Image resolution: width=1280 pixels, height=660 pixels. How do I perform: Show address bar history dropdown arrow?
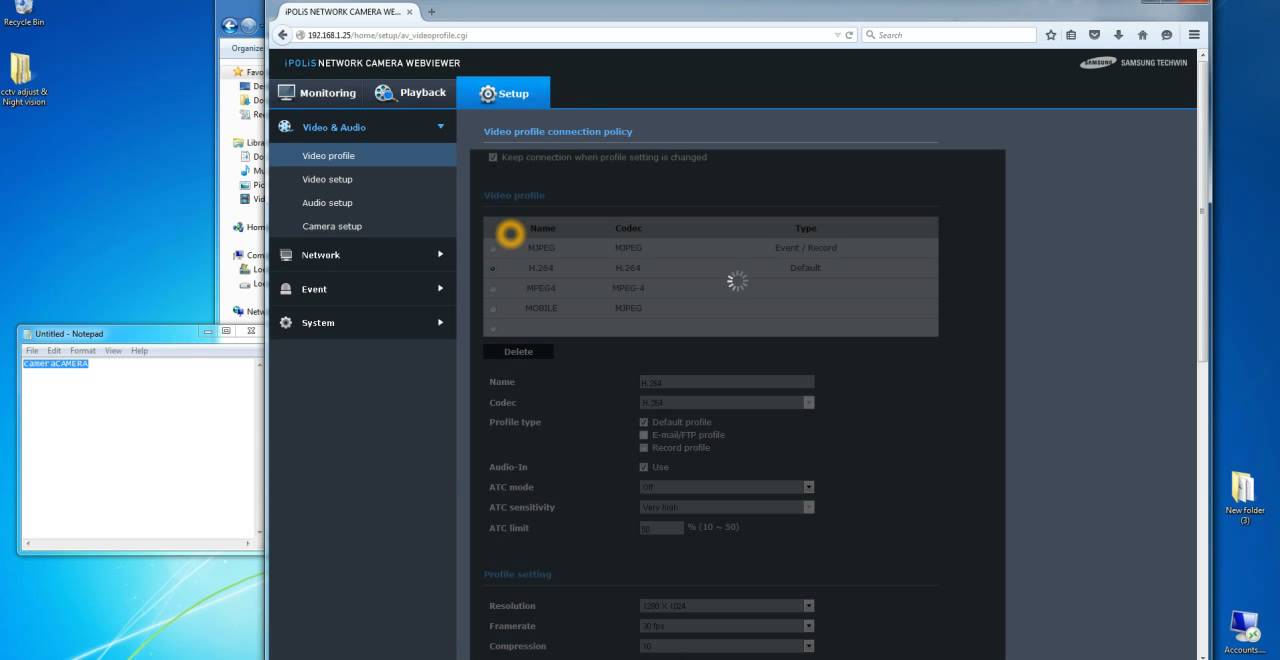tap(838, 35)
